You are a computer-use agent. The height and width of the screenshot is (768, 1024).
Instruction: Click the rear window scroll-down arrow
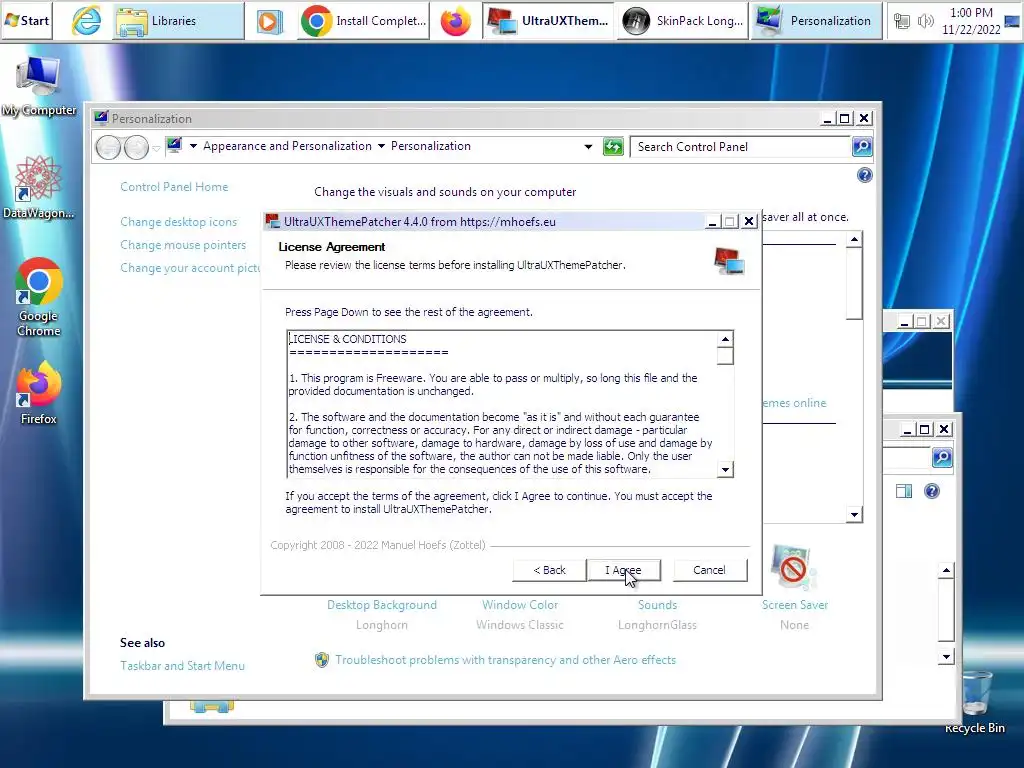(x=946, y=657)
